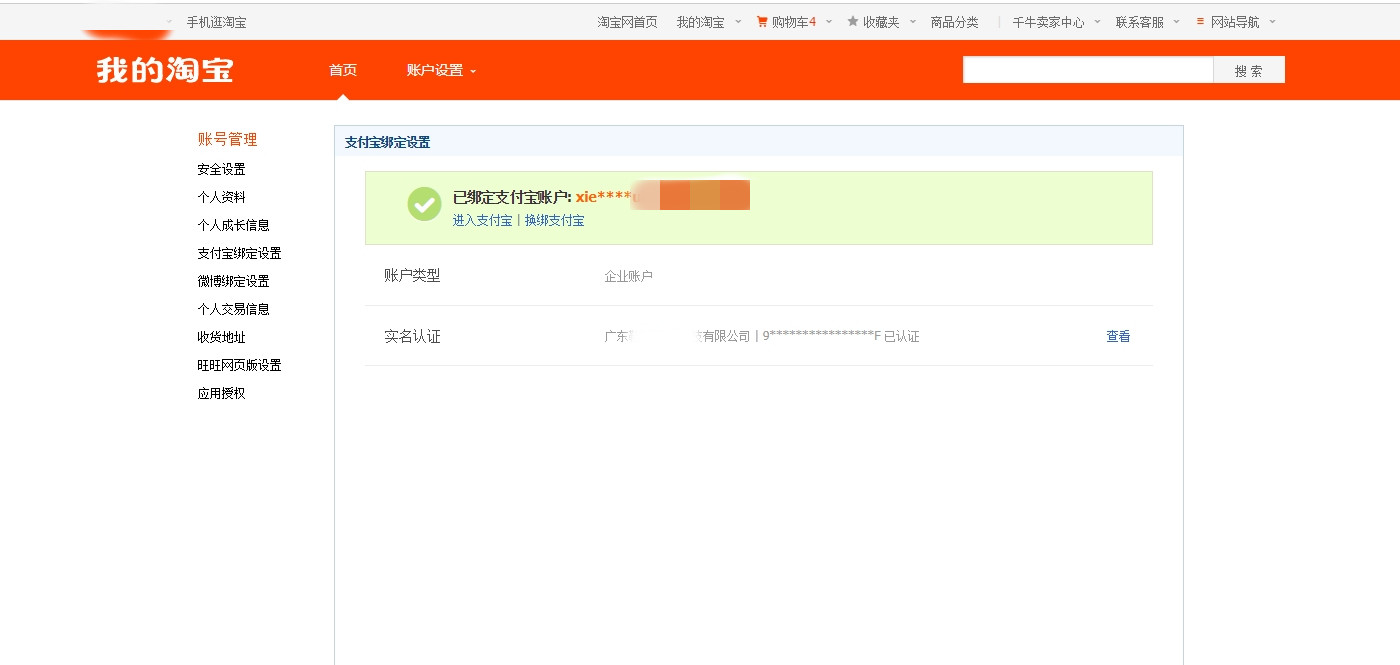Open 个人资料 in the sidebar
Image resolution: width=1400 pixels, height=665 pixels.
pos(221,197)
